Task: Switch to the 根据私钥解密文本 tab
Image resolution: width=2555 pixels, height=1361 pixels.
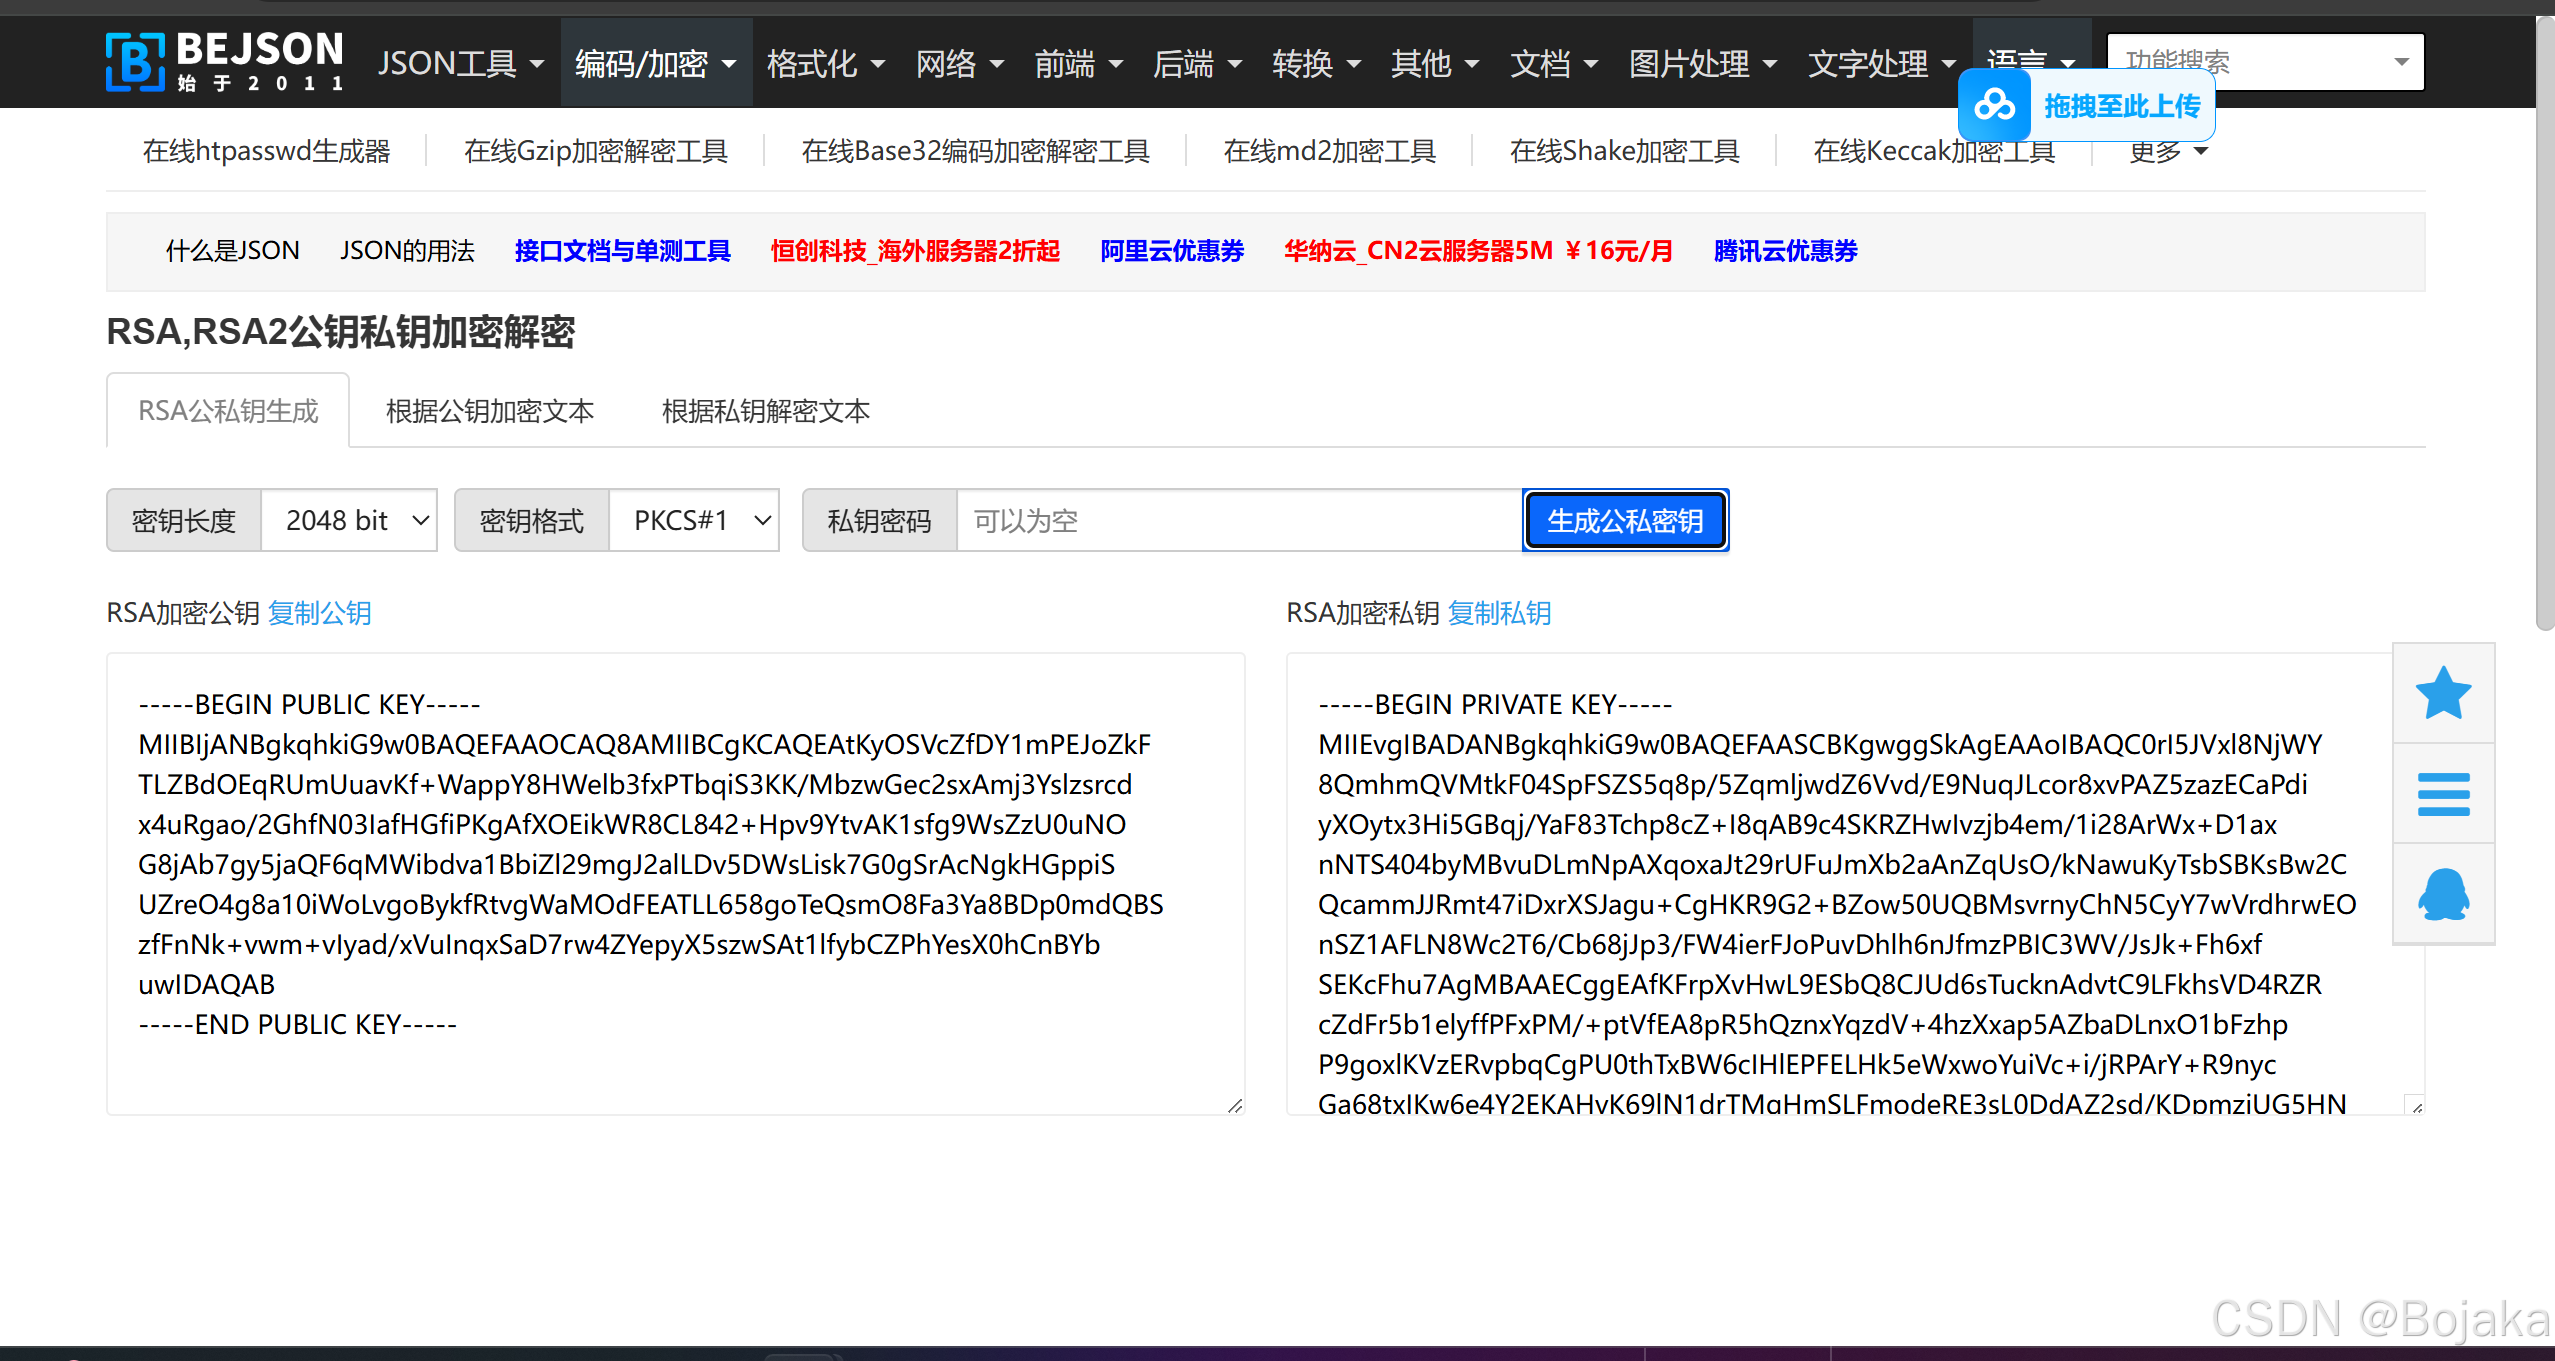Action: [766, 410]
